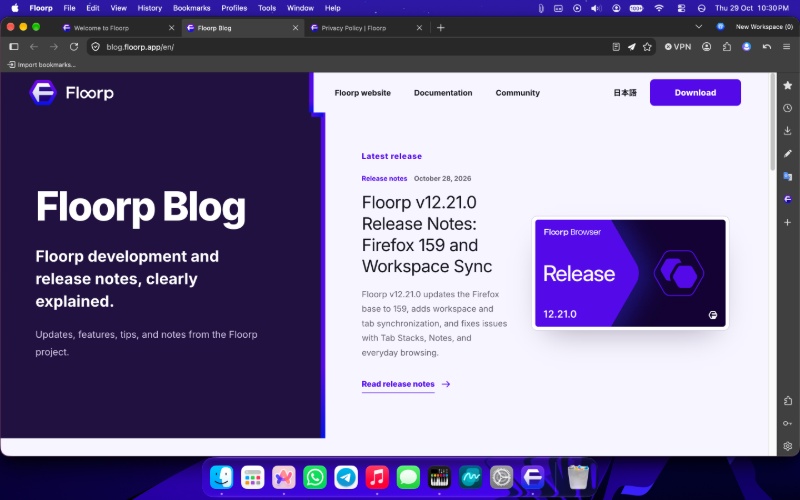The height and width of the screenshot is (500, 800).
Task: Click the Release notes category tag
Action: click(x=384, y=179)
